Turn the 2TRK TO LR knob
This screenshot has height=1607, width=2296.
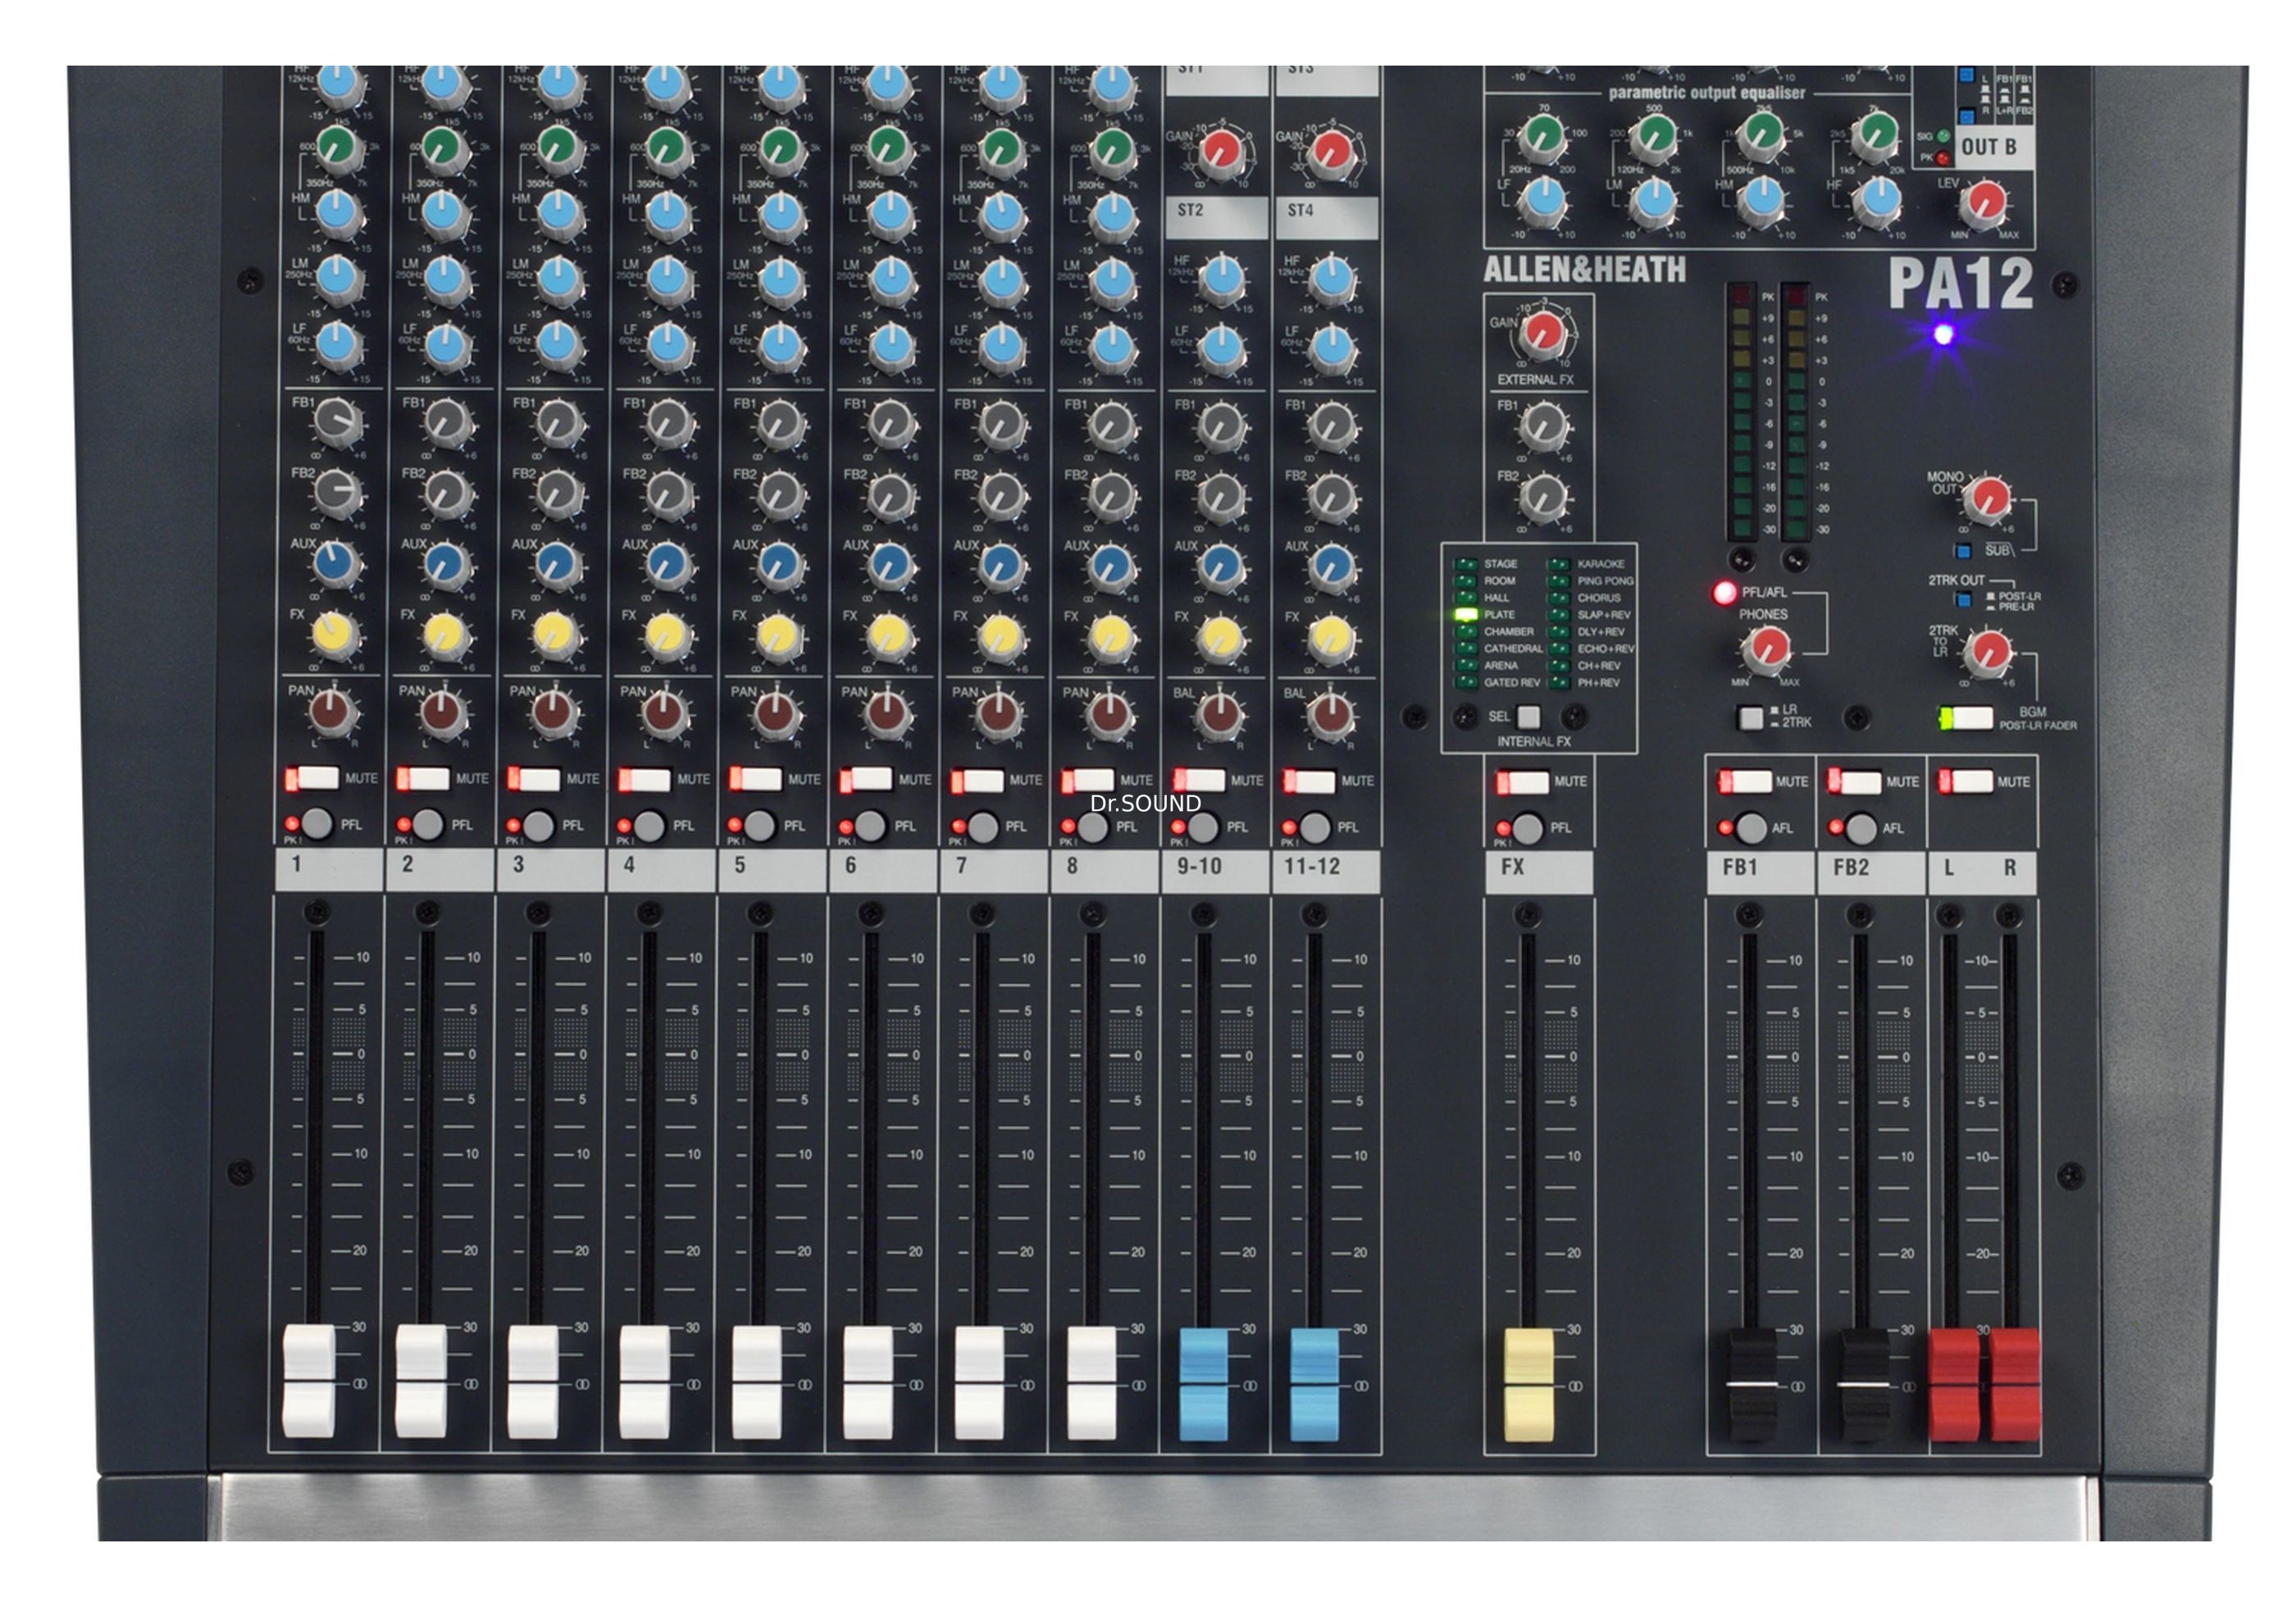[1987, 653]
